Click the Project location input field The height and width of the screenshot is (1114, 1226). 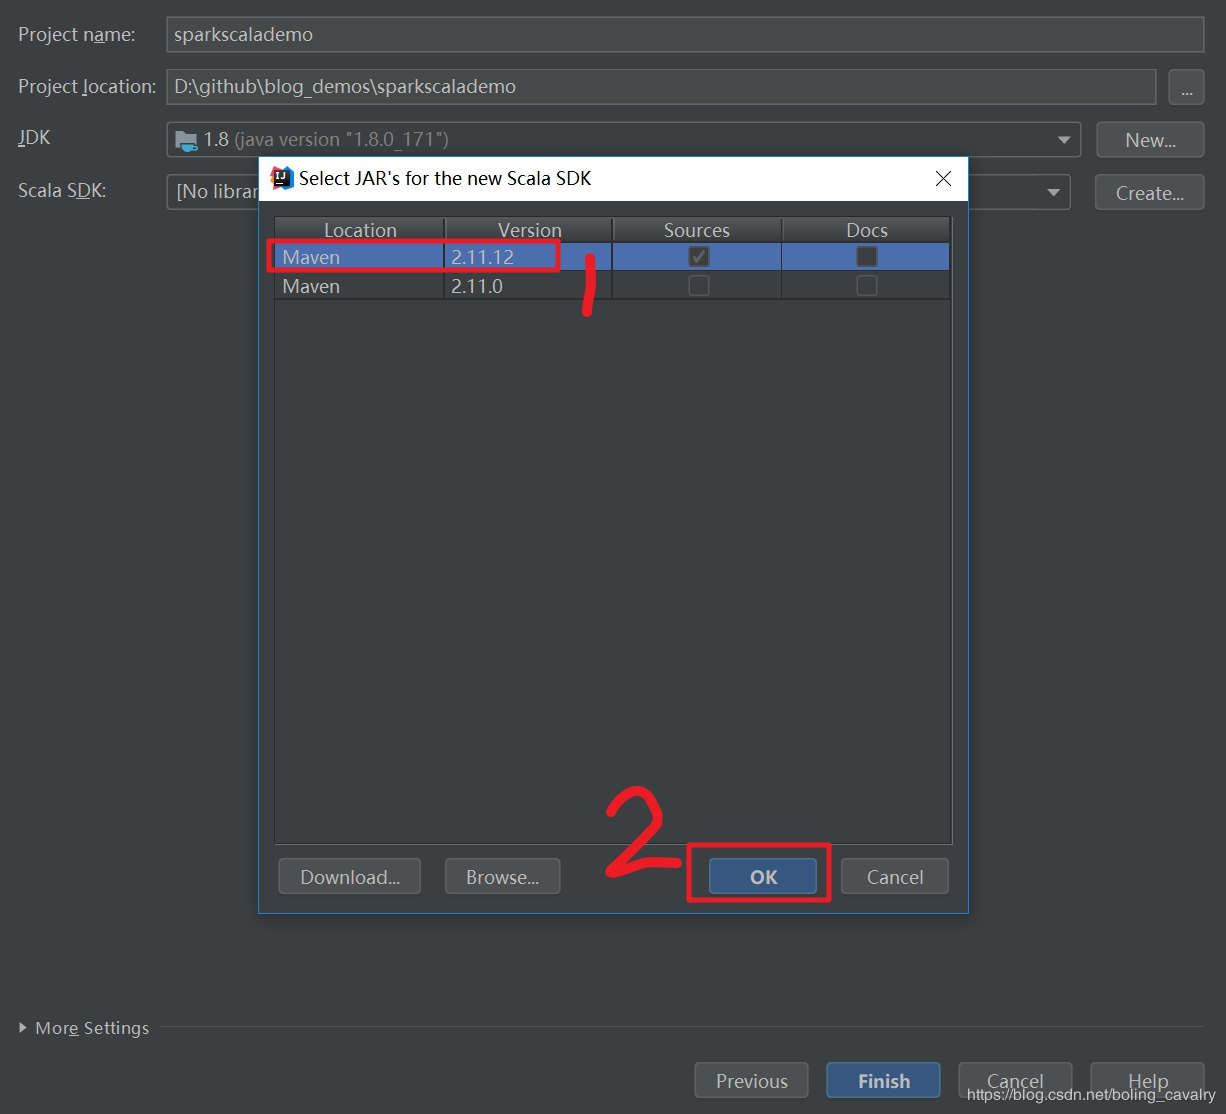pos(661,86)
